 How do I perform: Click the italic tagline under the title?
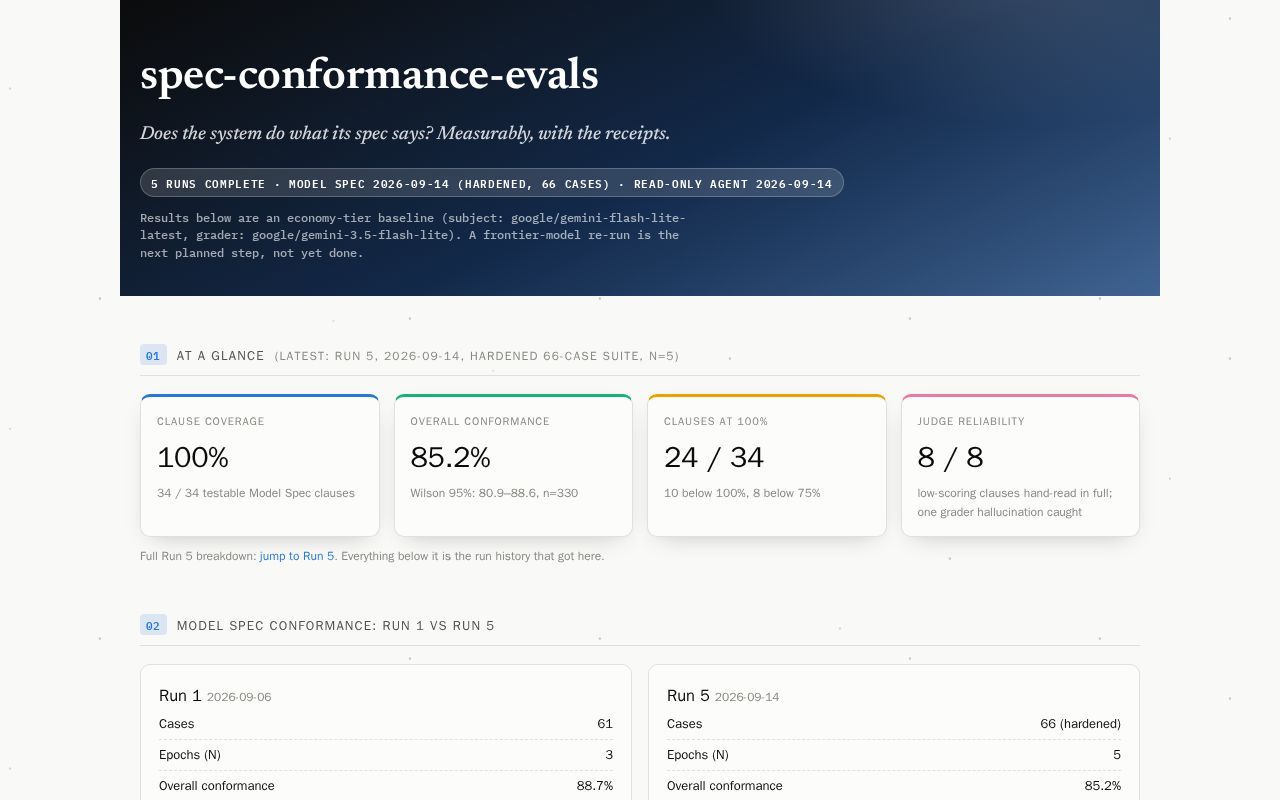(x=405, y=133)
